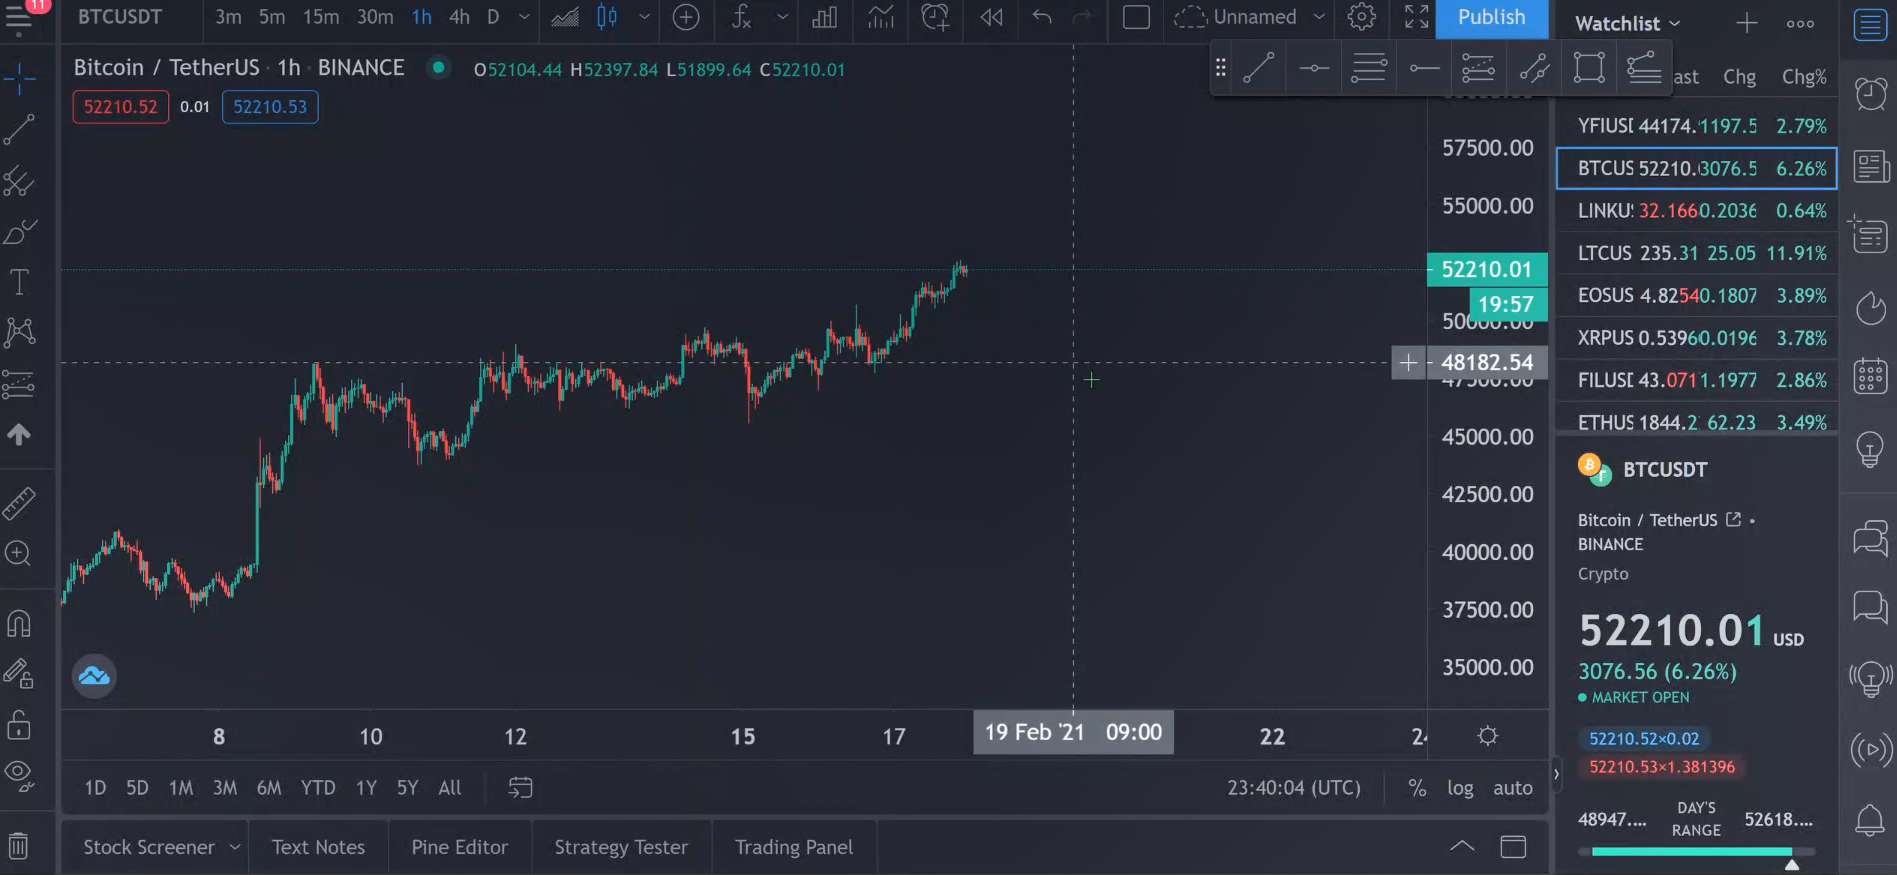Create an alert from top toolbar
The image size is (1897, 875).
[935, 17]
